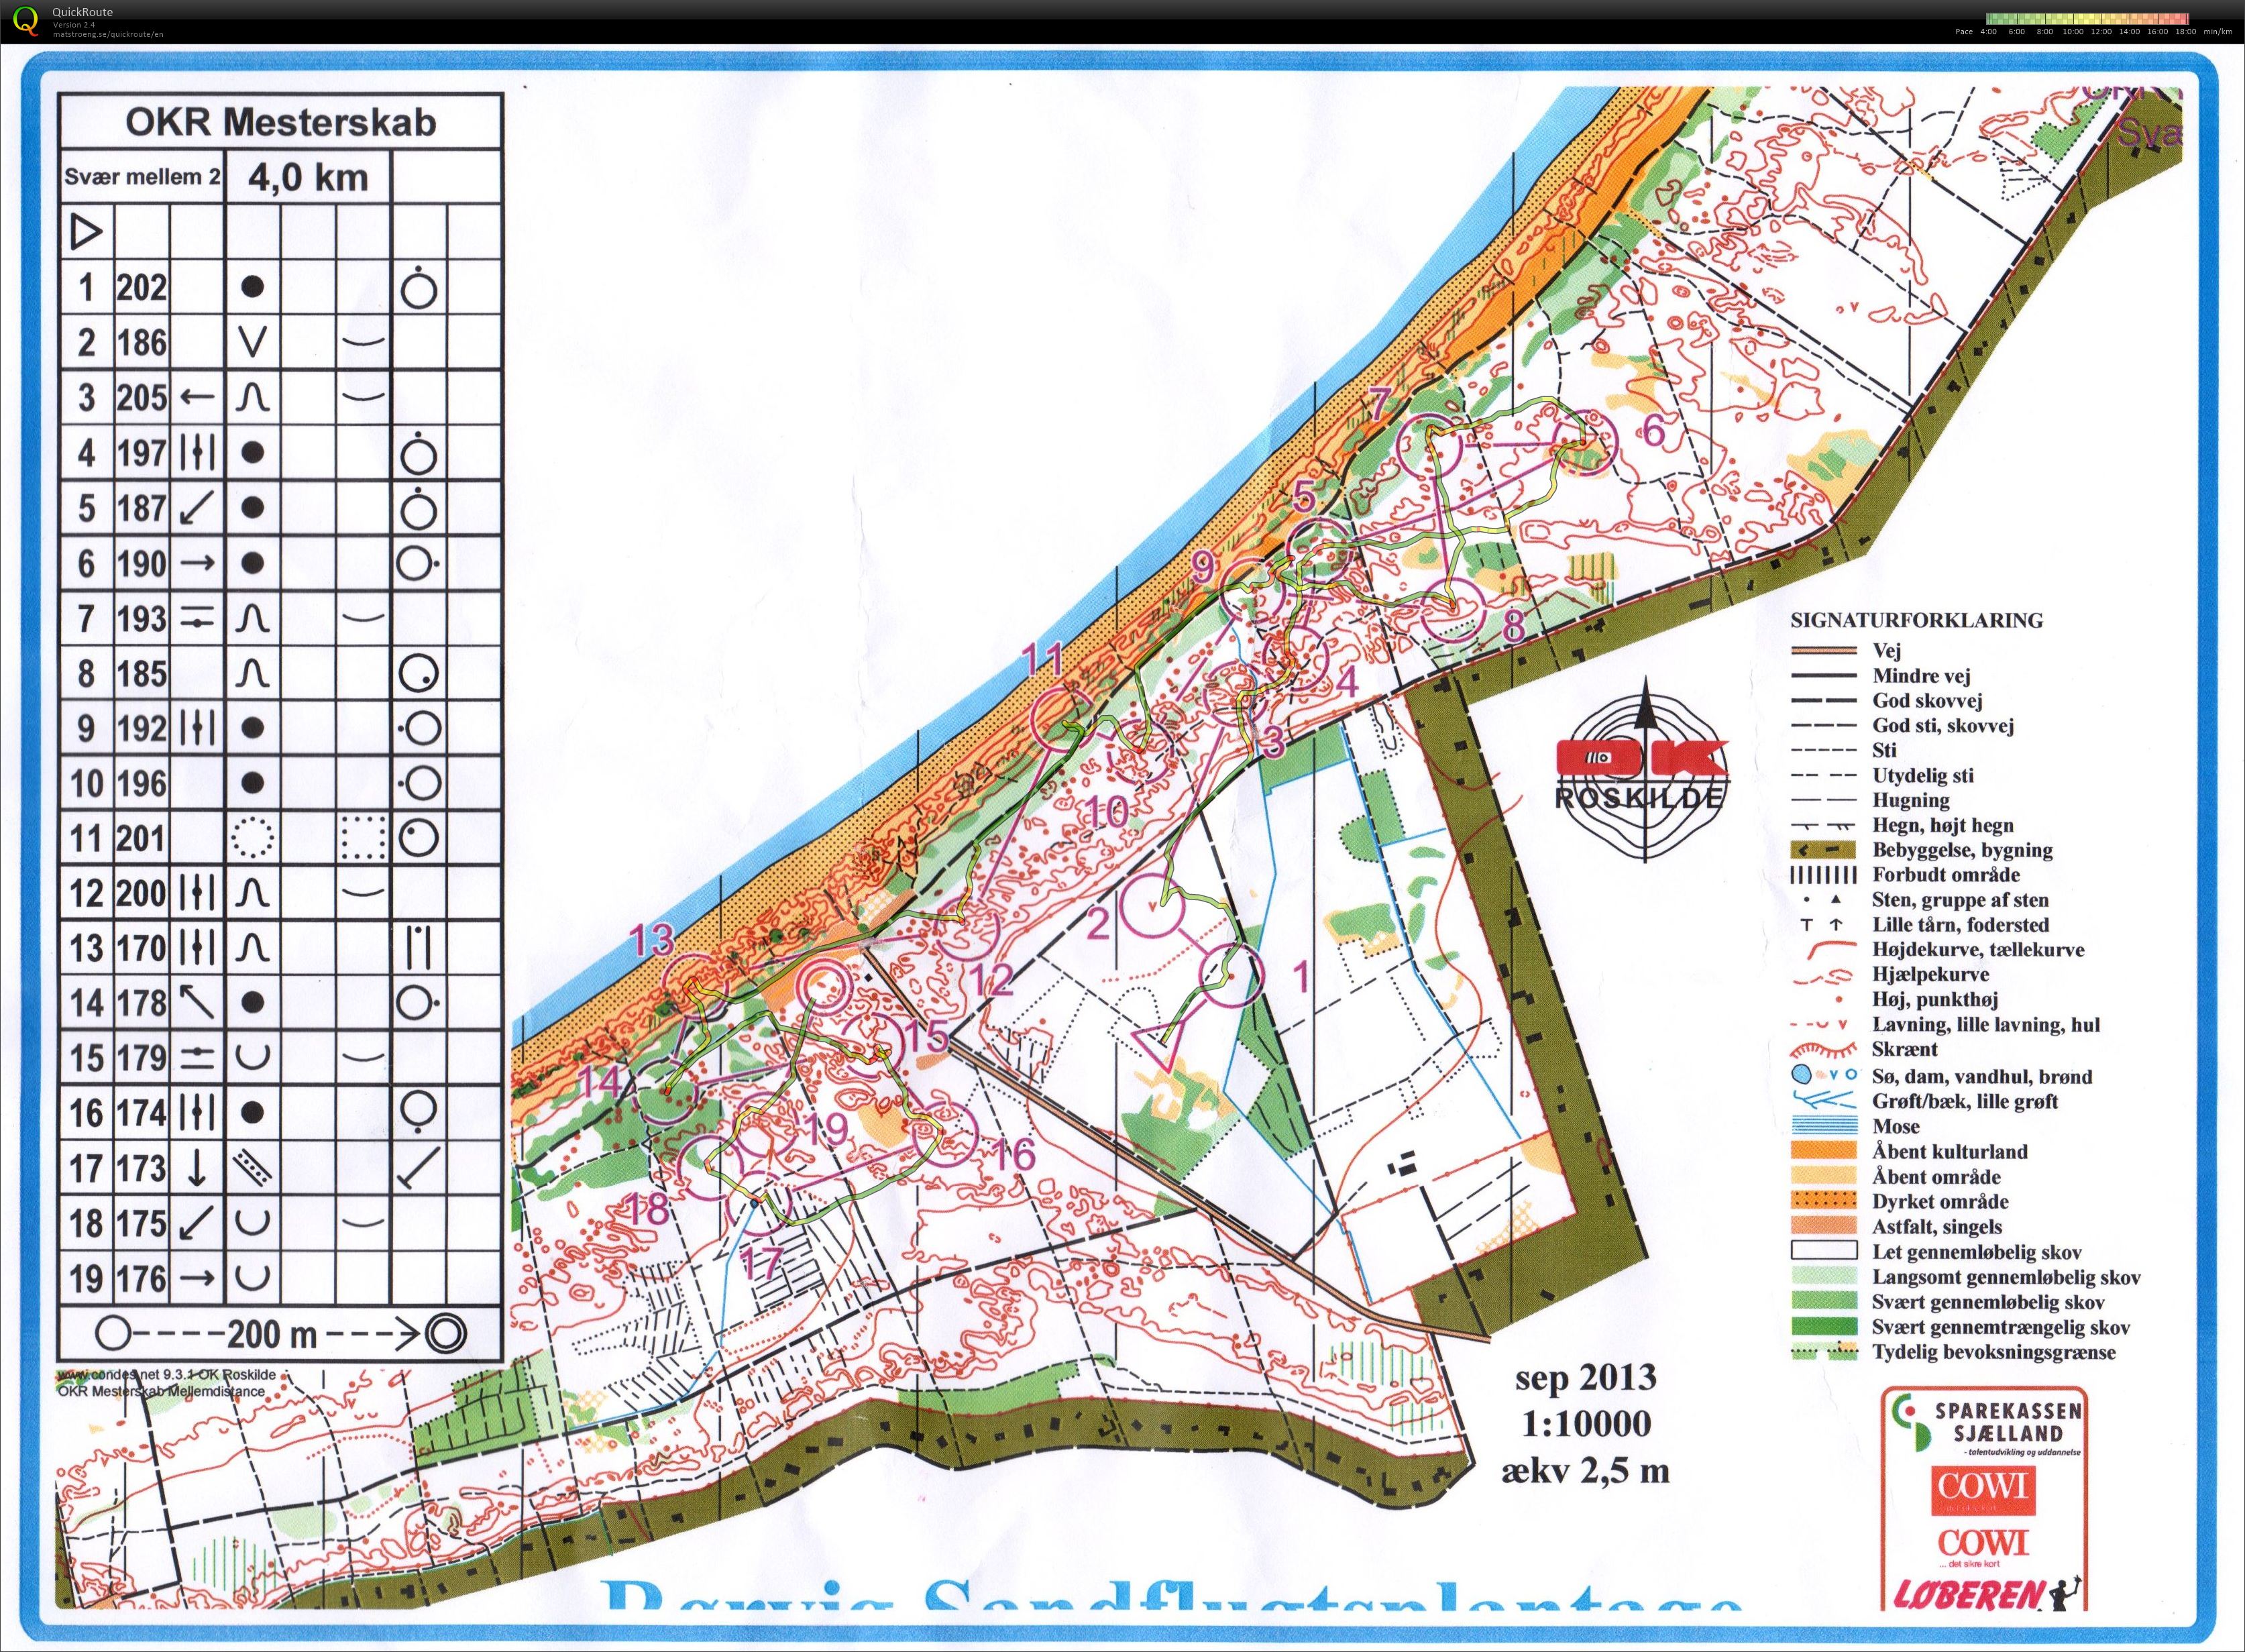Click the '1:10000' map scale text
Image resolution: width=2245 pixels, height=1652 pixels.
1587,1424
